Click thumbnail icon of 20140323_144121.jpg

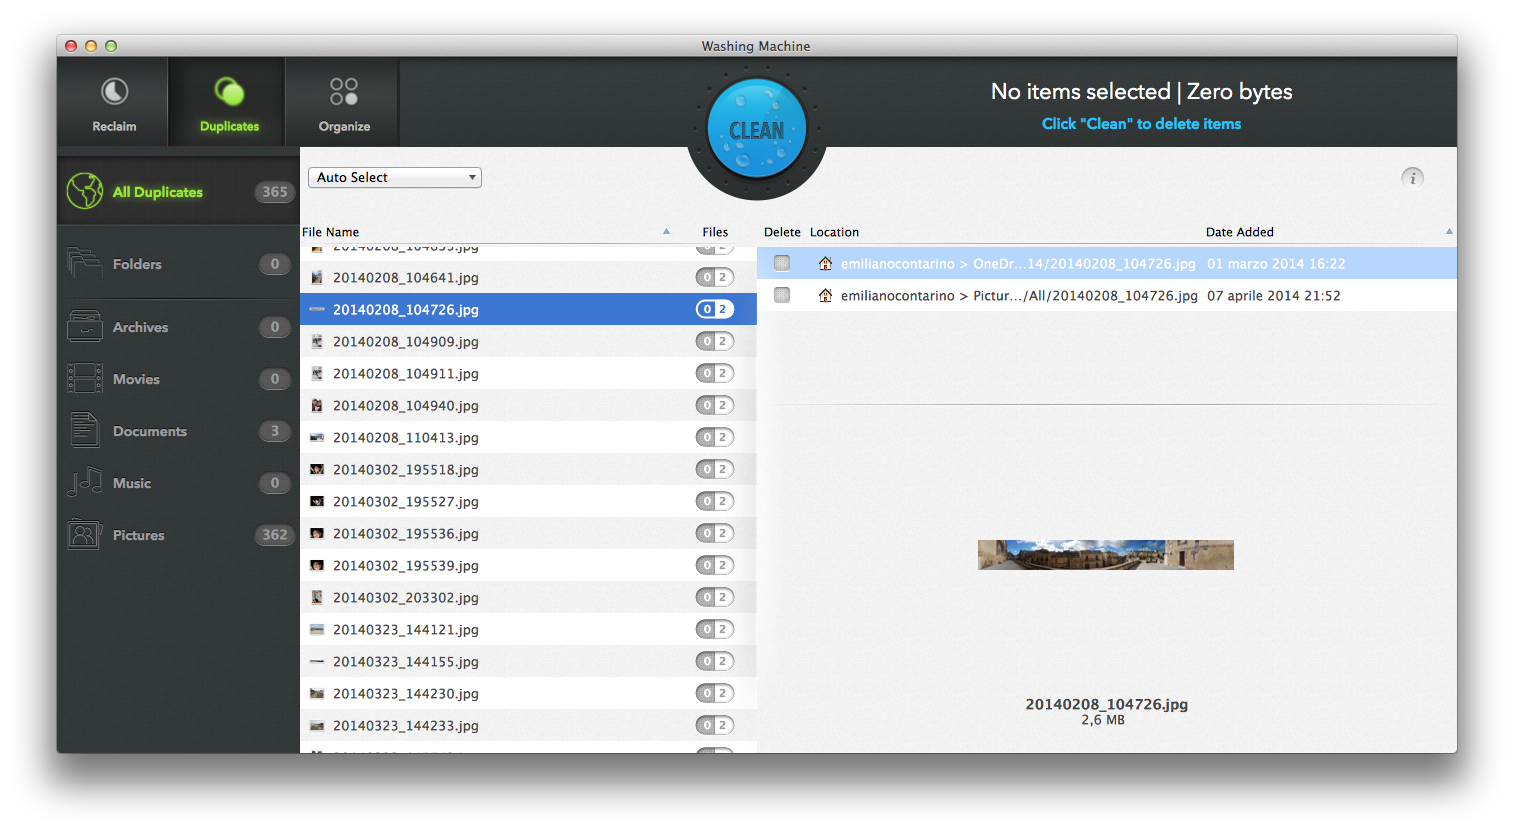(x=317, y=629)
